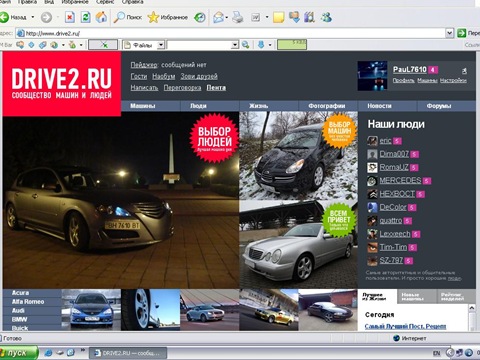The image size is (480, 360).
Task: Click the red Выбор людей badge
Action: [x=214, y=138]
